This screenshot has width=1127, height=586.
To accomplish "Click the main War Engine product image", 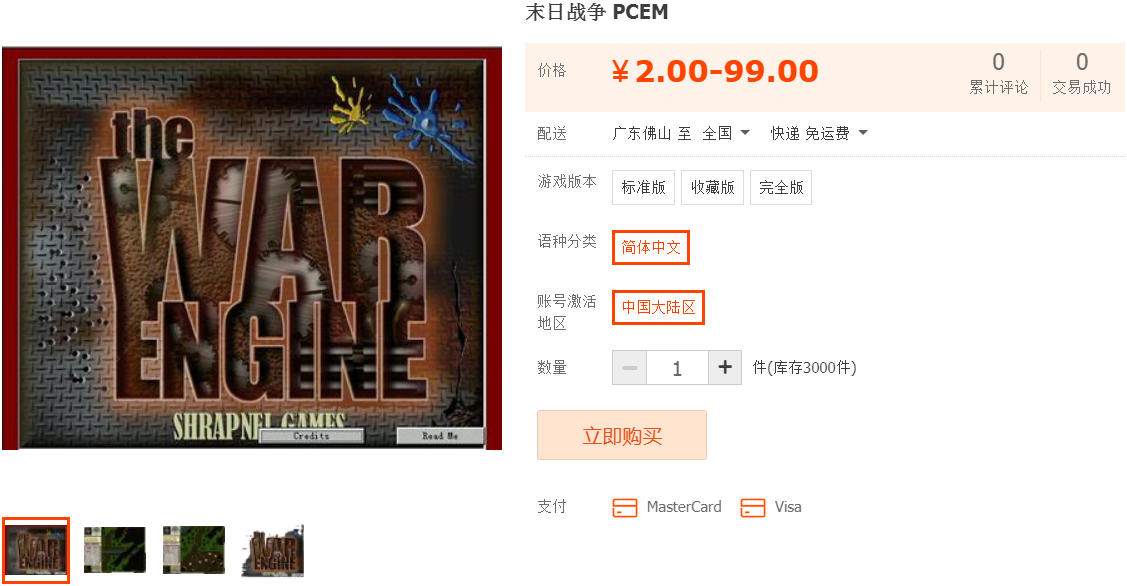I will tap(252, 248).
